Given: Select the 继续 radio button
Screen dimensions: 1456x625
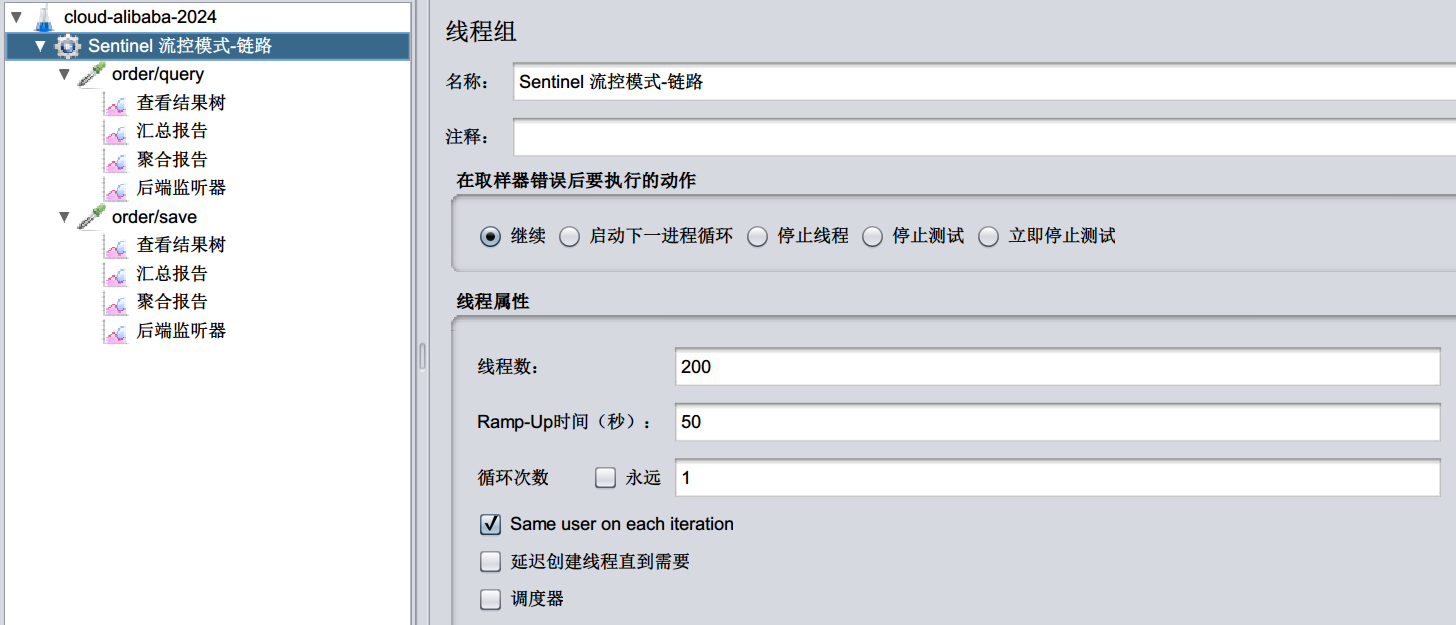Looking at the screenshot, I should click(490, 237).
